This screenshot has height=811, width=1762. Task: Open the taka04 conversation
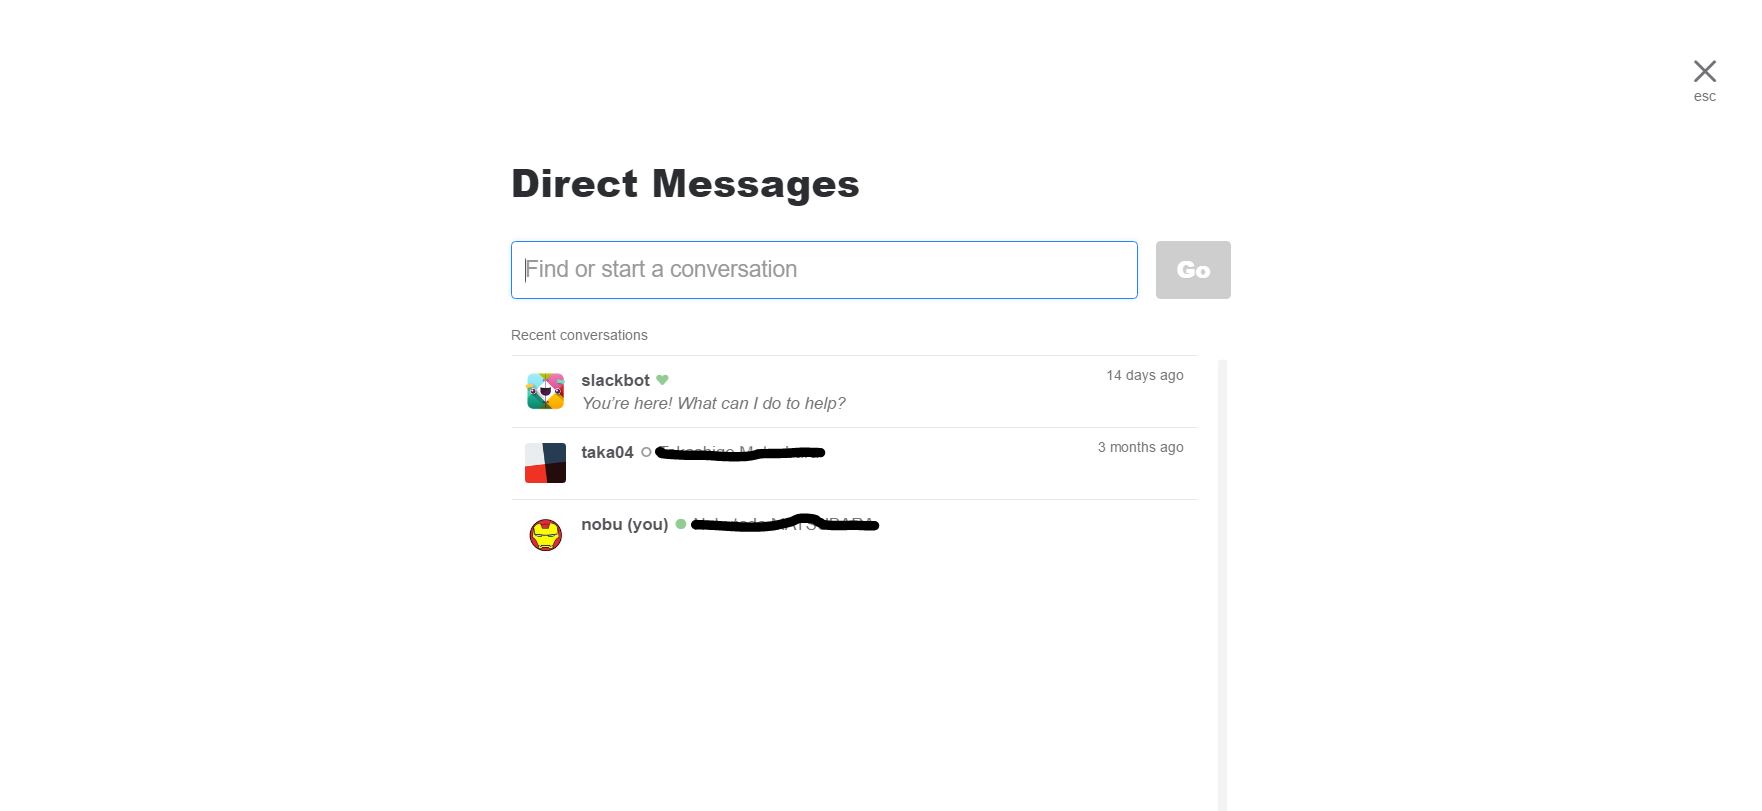coord(854,464)
